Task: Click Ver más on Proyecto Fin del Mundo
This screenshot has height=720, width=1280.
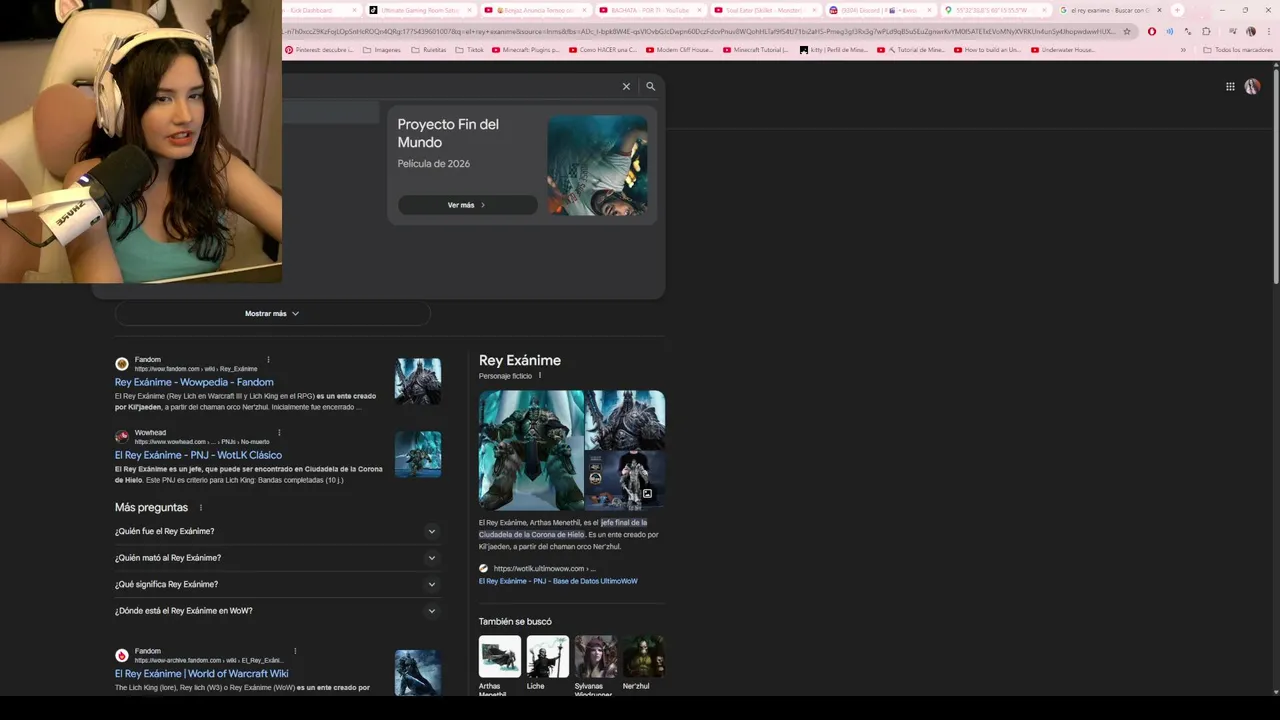Action: coord(467,205)
